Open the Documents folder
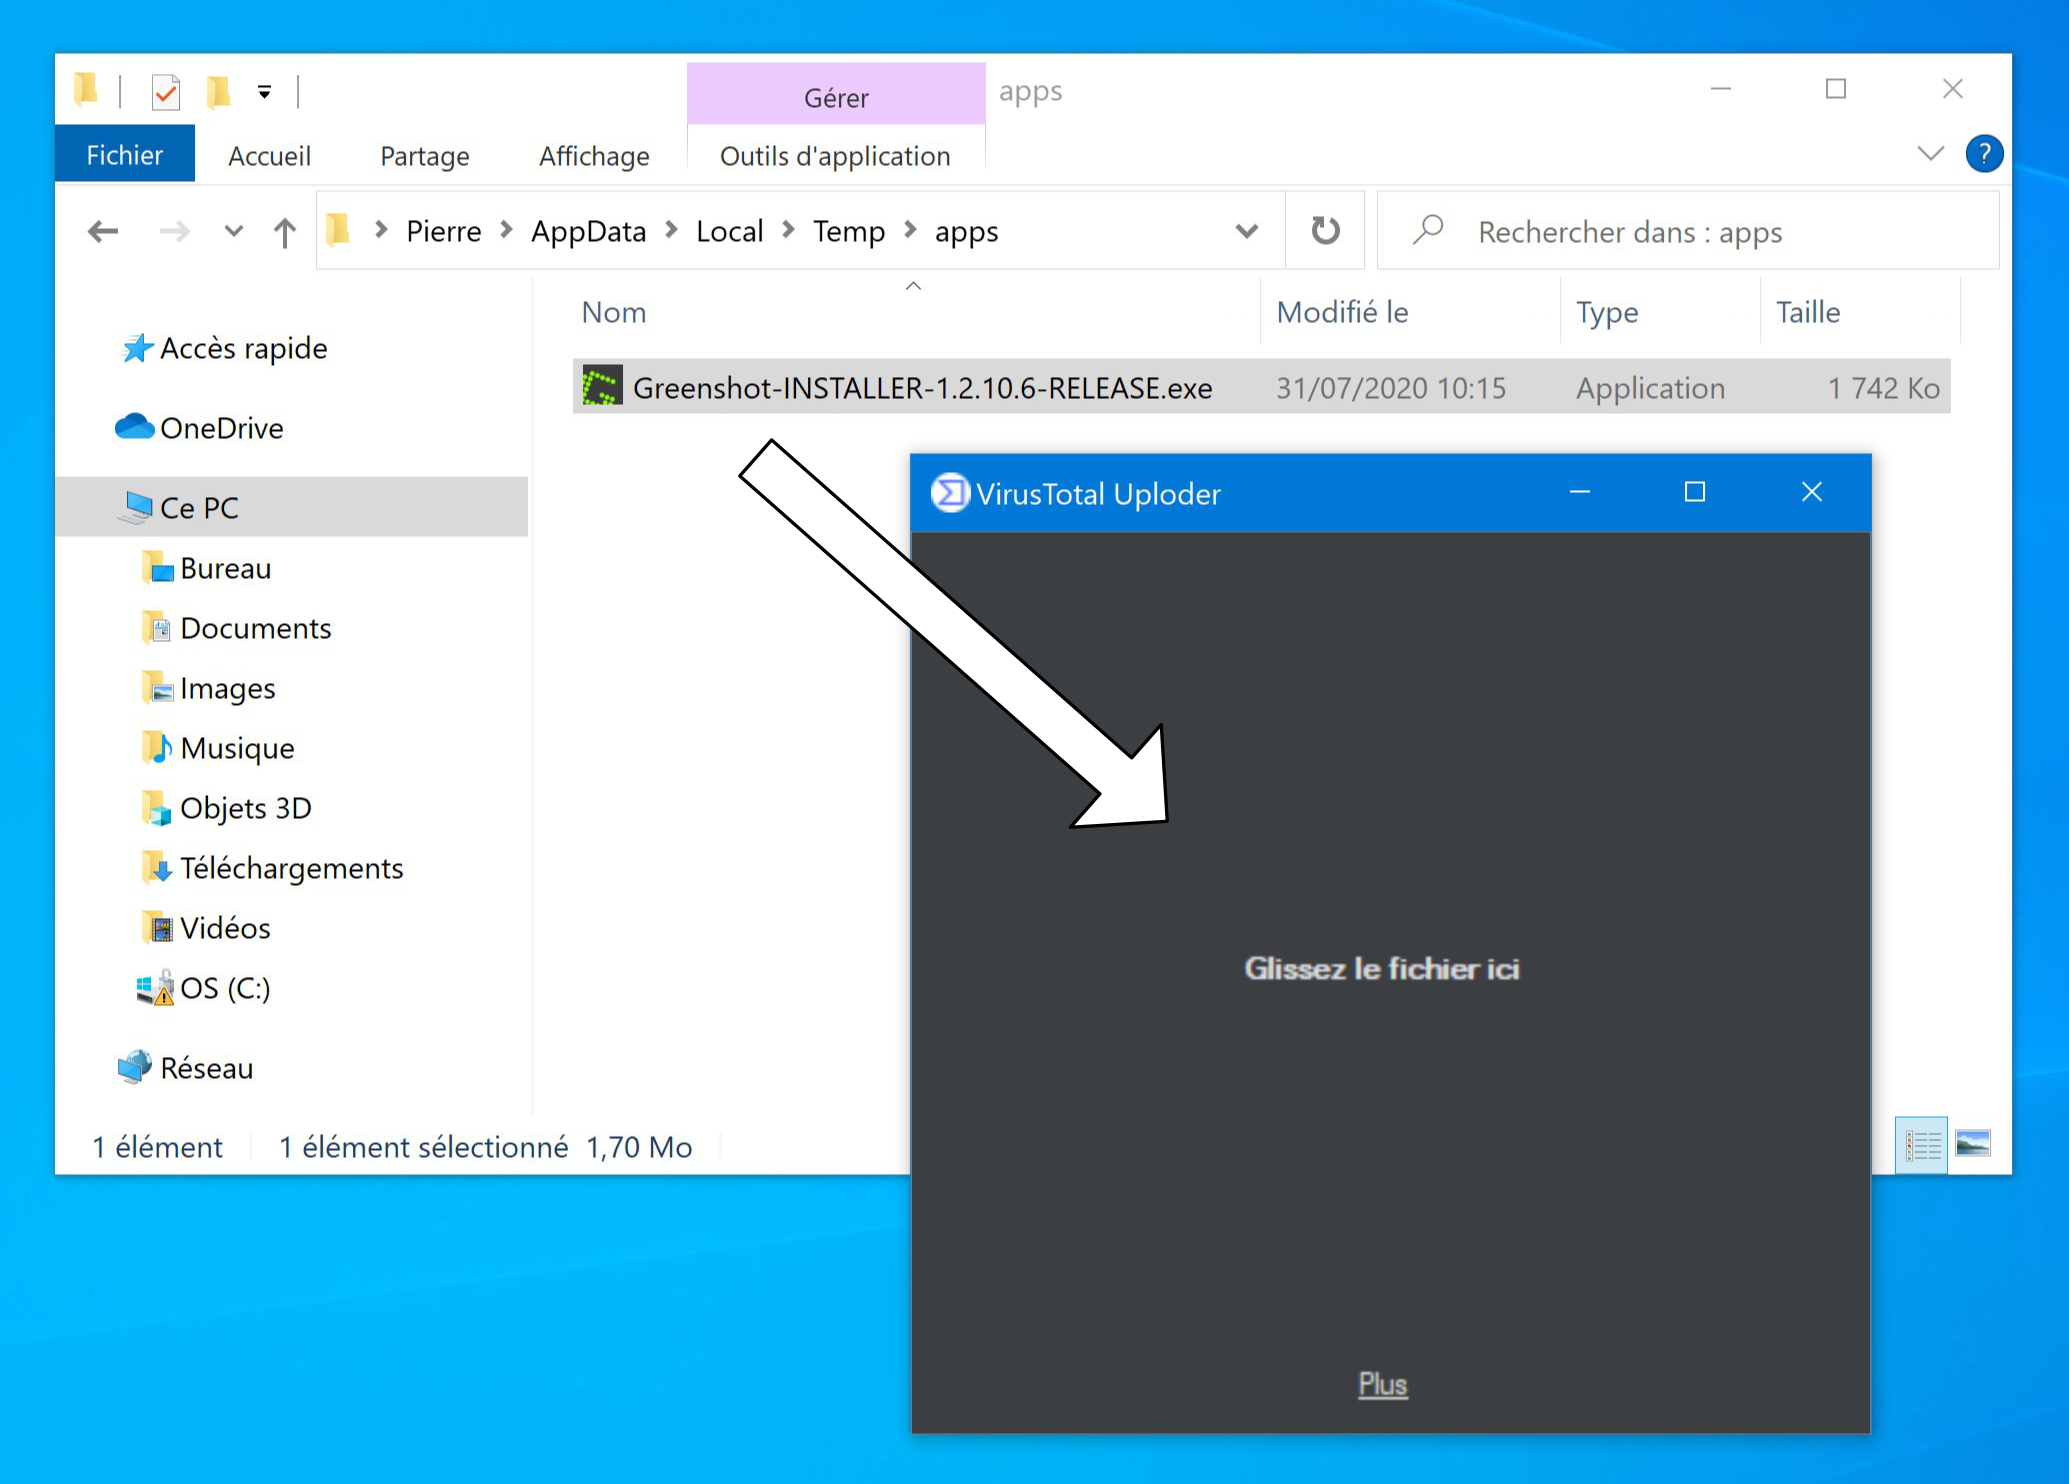2069x1484 pixels. click(x=255, y=628)
